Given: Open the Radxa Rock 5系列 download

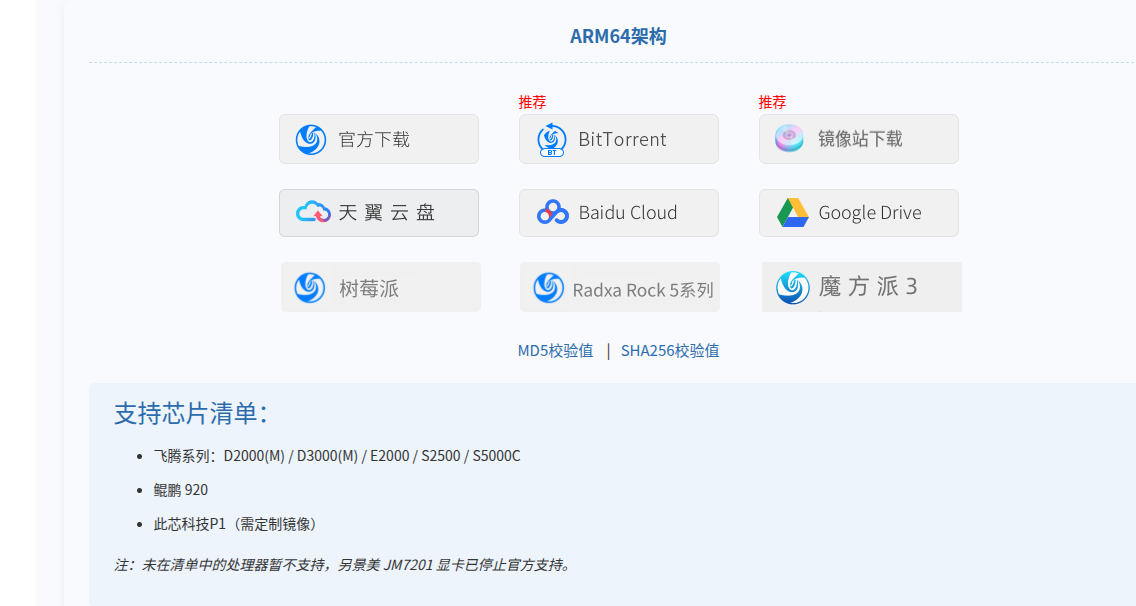Looking at the screenshot, I should (x=620, y=287).
